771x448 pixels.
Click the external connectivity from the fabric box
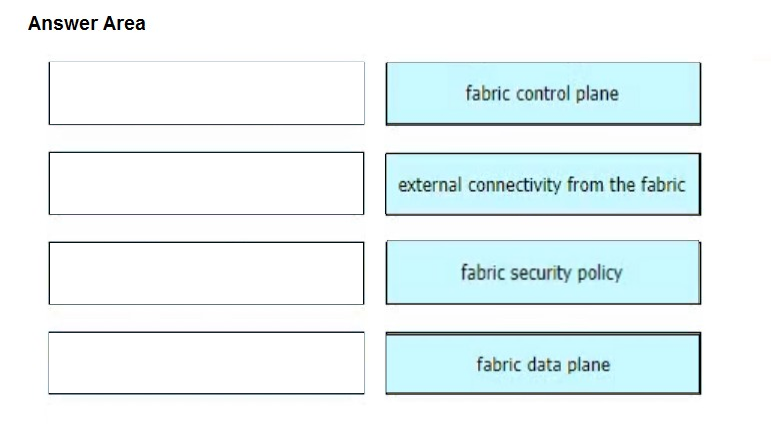tap(543, 184)
